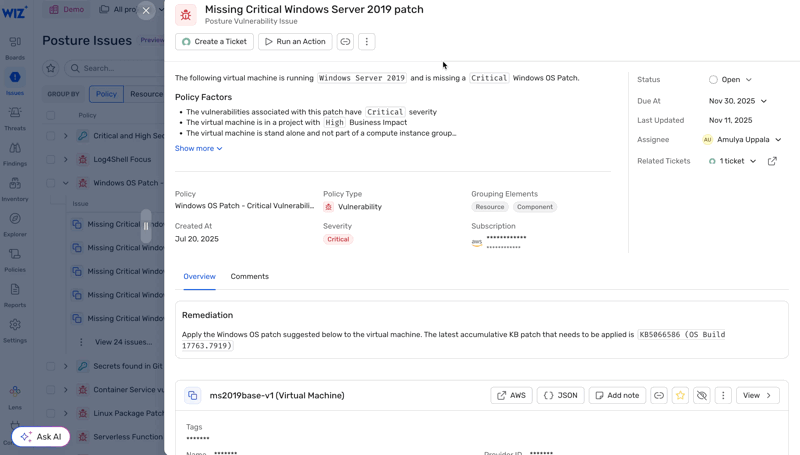Expand policy factors with Show more
The width and height of the screenshot is (800, 455).
point(199,149)
